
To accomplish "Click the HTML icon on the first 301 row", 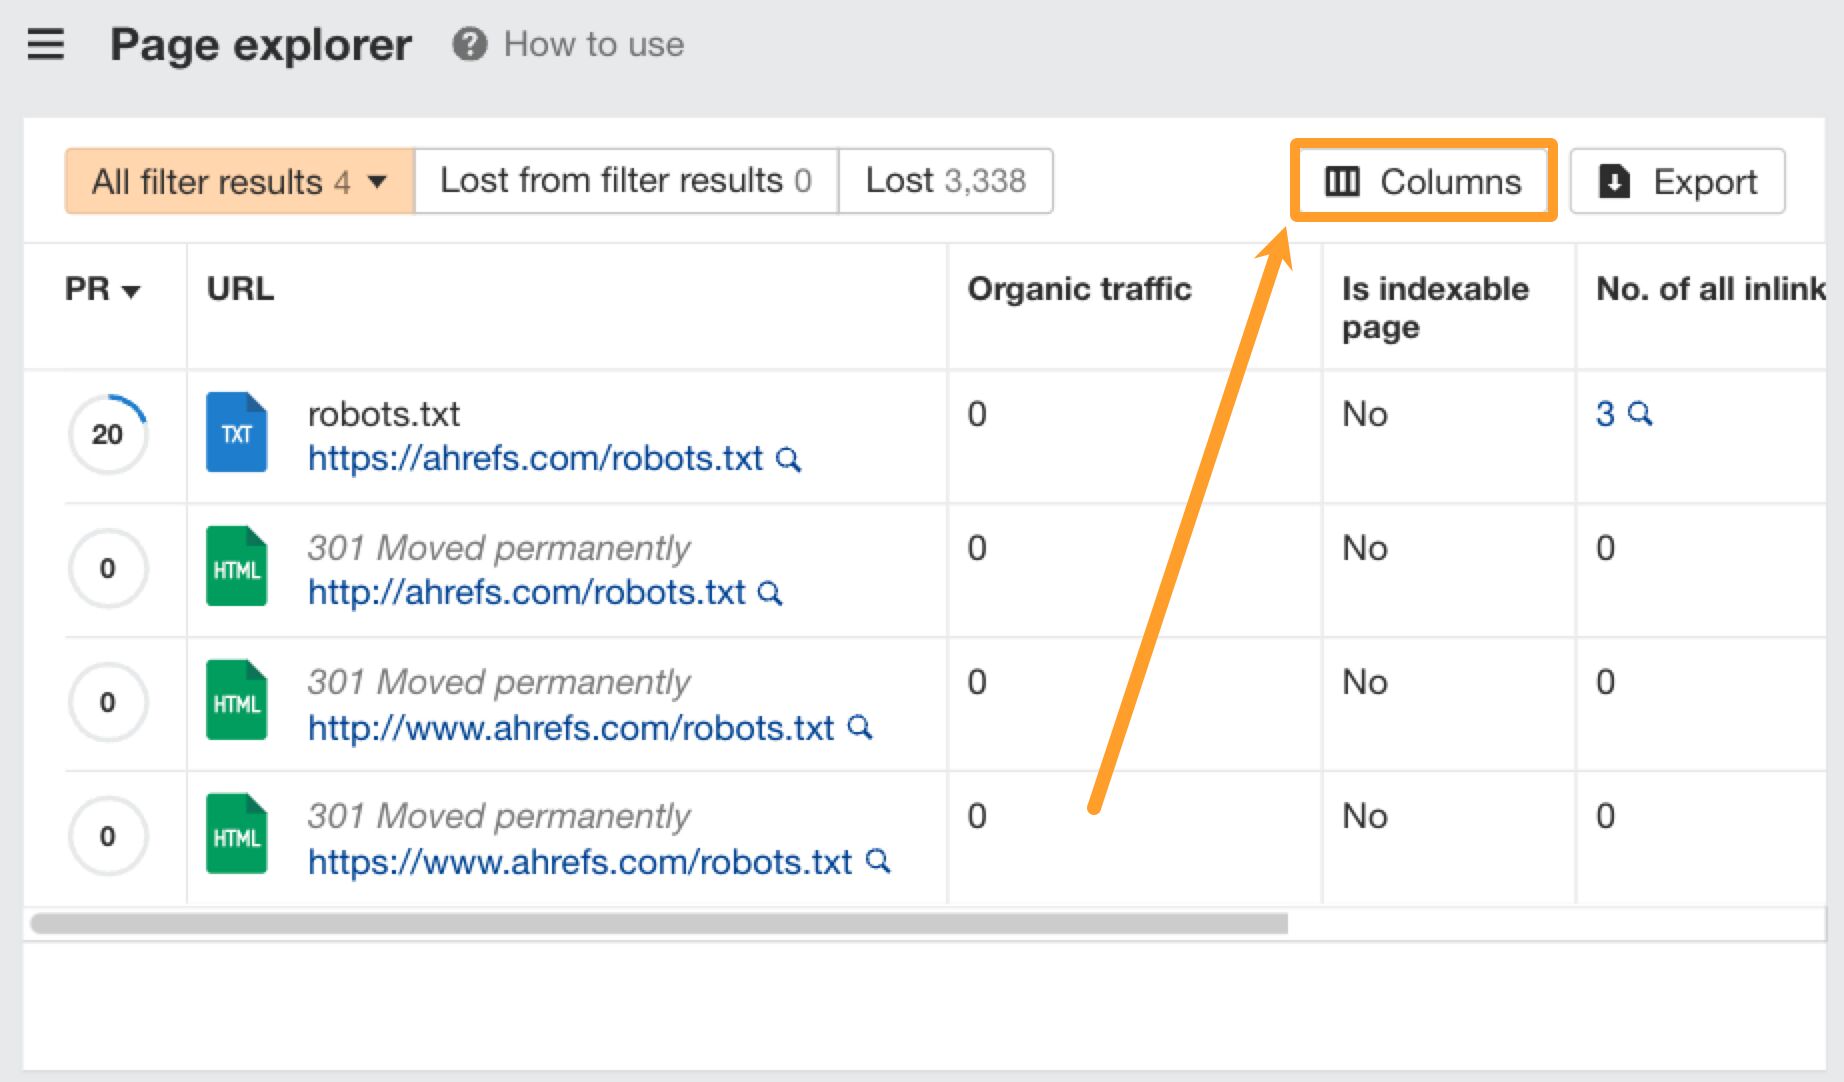I will pos(236,567).
